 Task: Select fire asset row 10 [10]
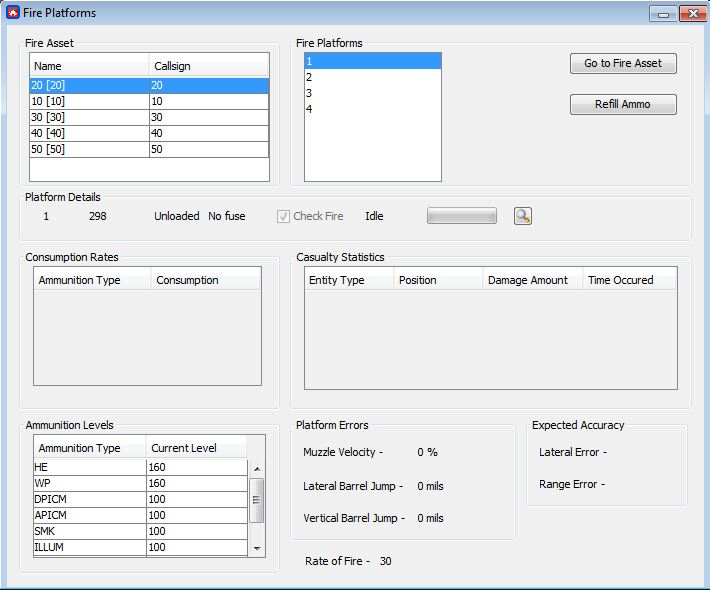[149, 101]
